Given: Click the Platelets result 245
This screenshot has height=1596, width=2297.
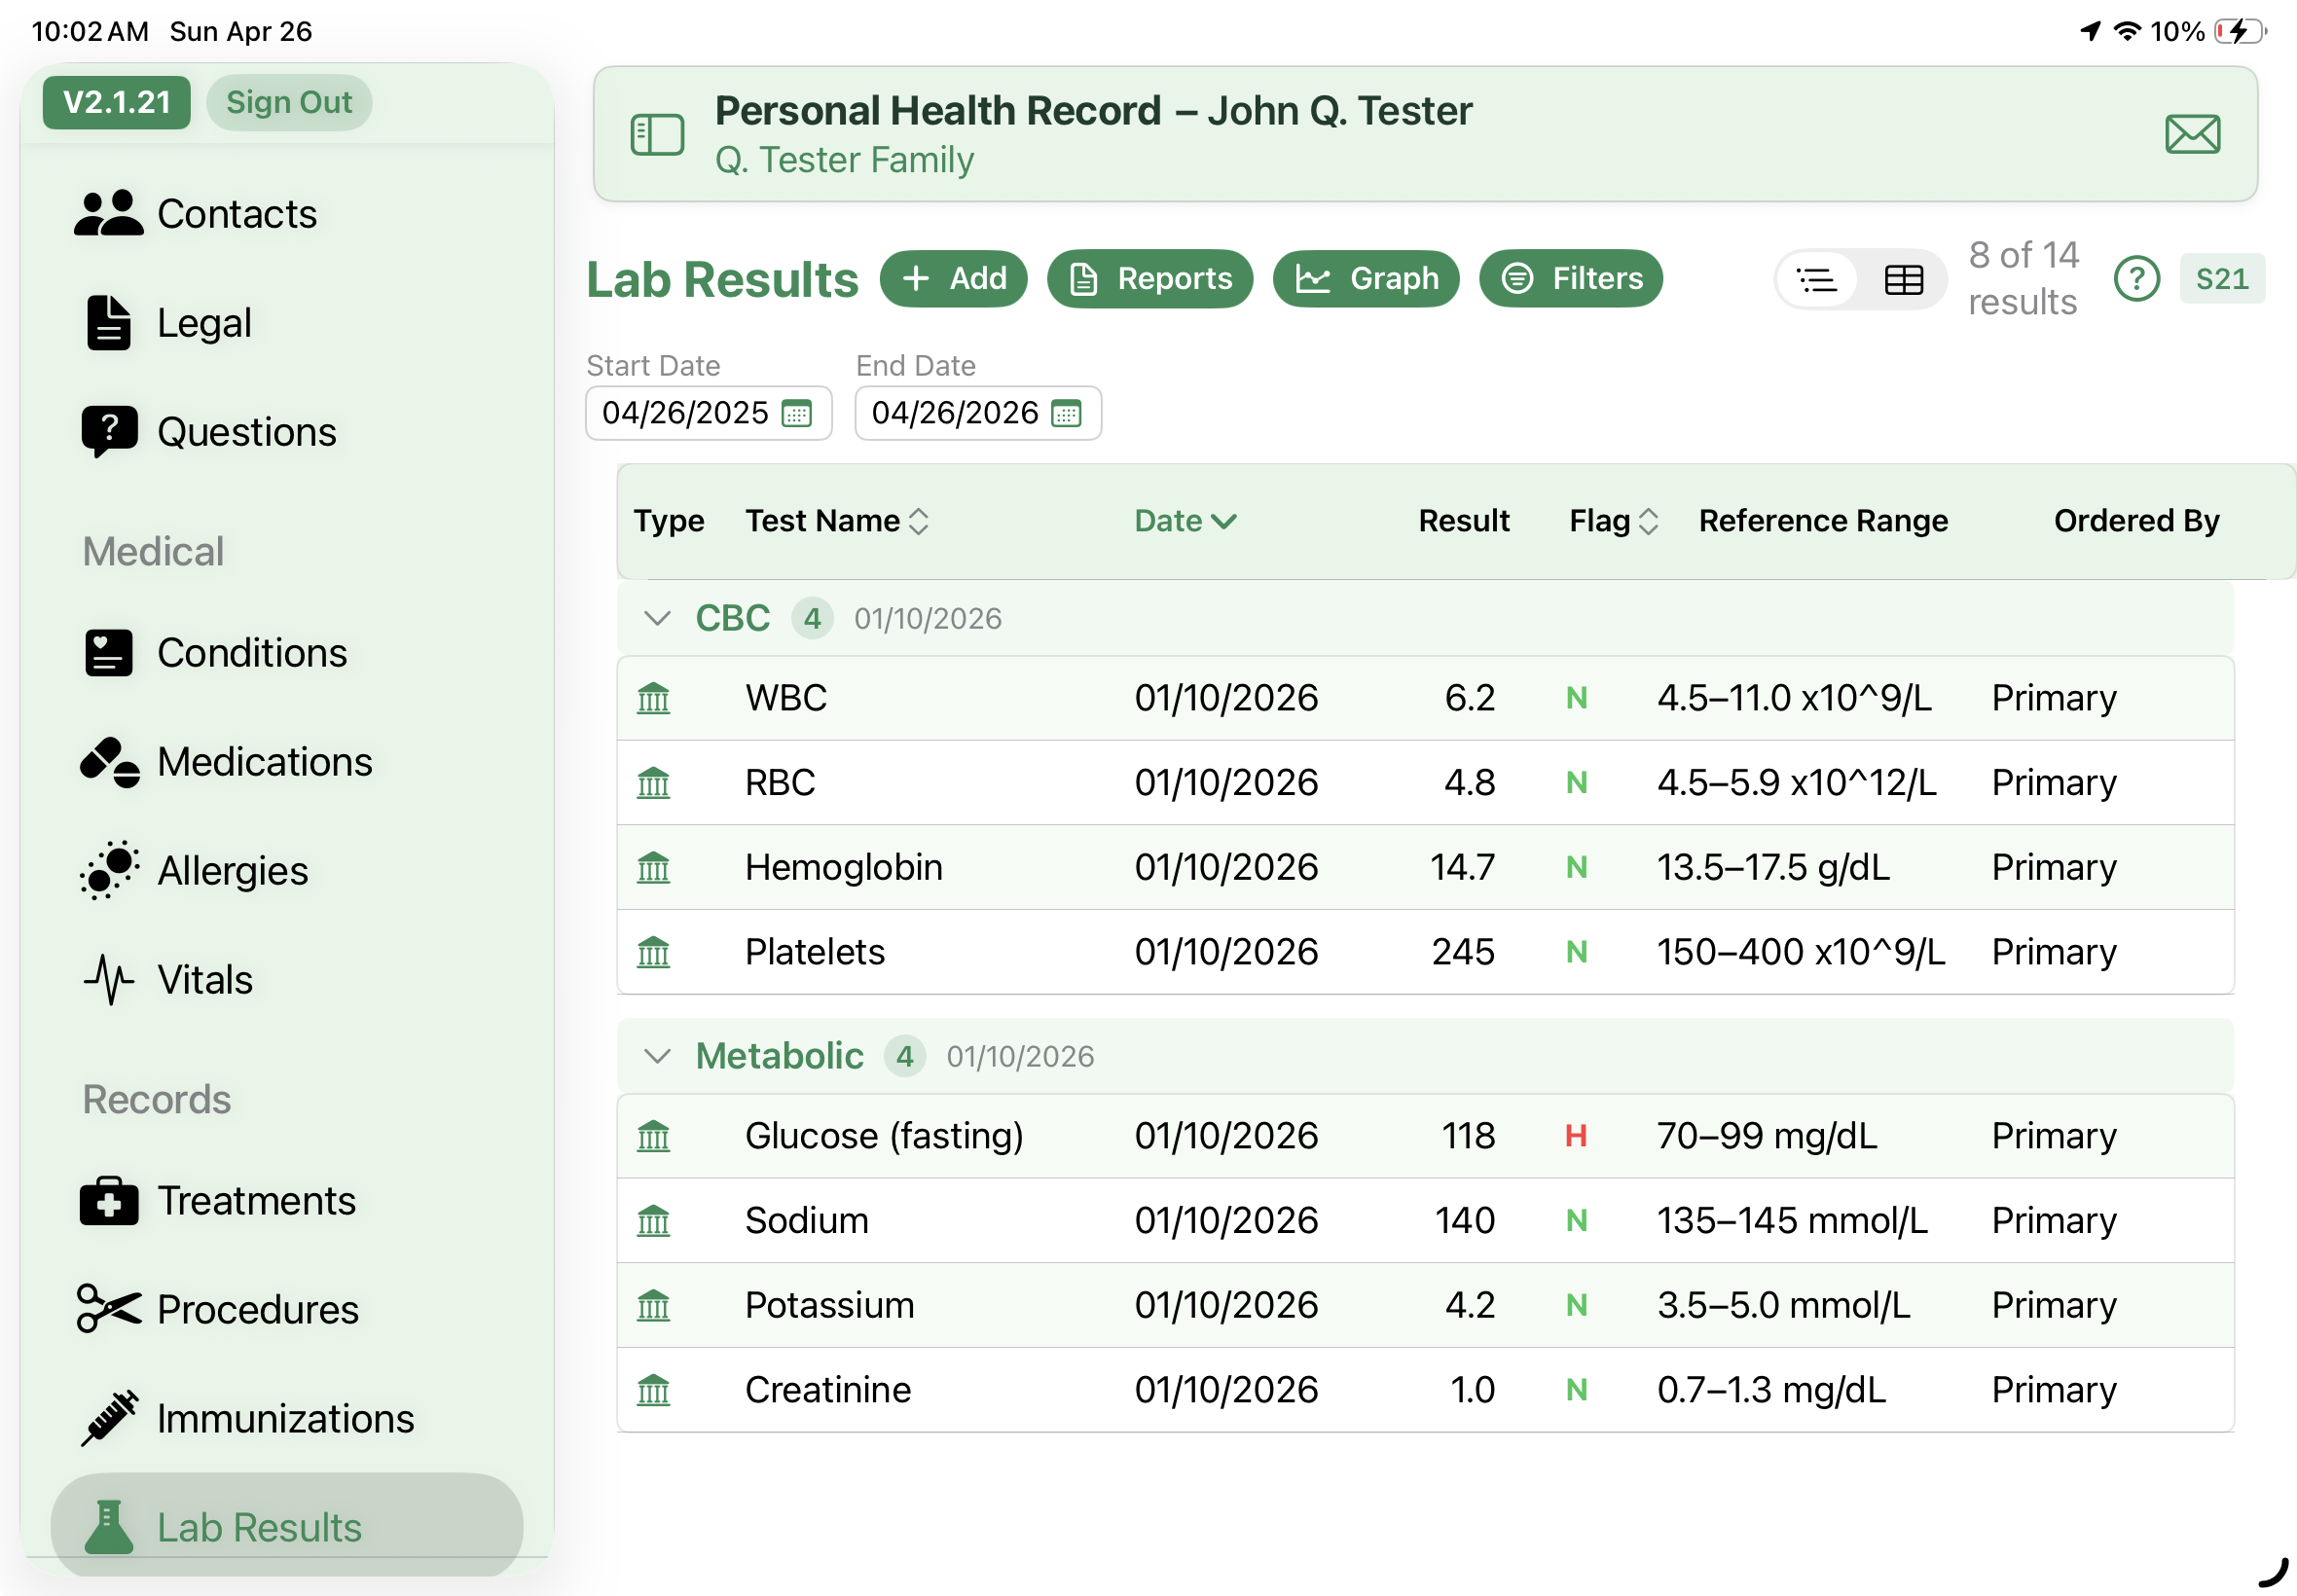Looking at the screenshot, I should 1463,952.
